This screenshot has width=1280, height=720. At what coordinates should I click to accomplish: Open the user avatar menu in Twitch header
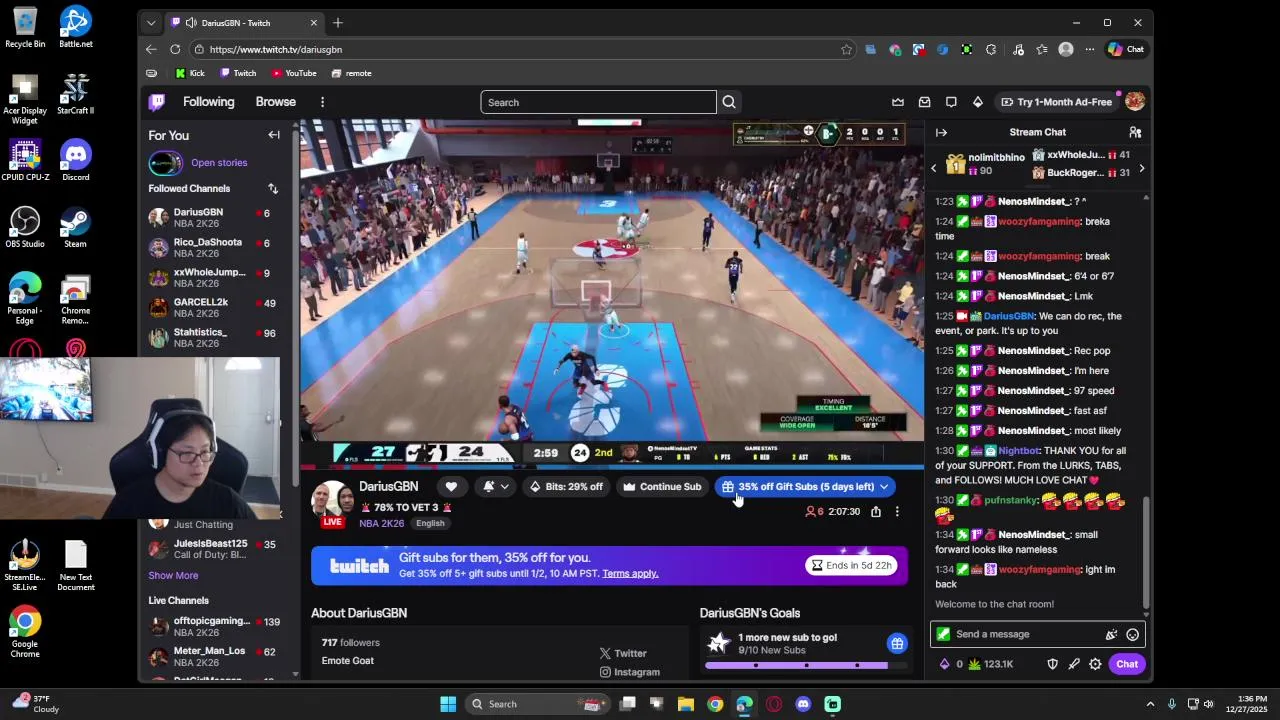(x=1135, y=102)
